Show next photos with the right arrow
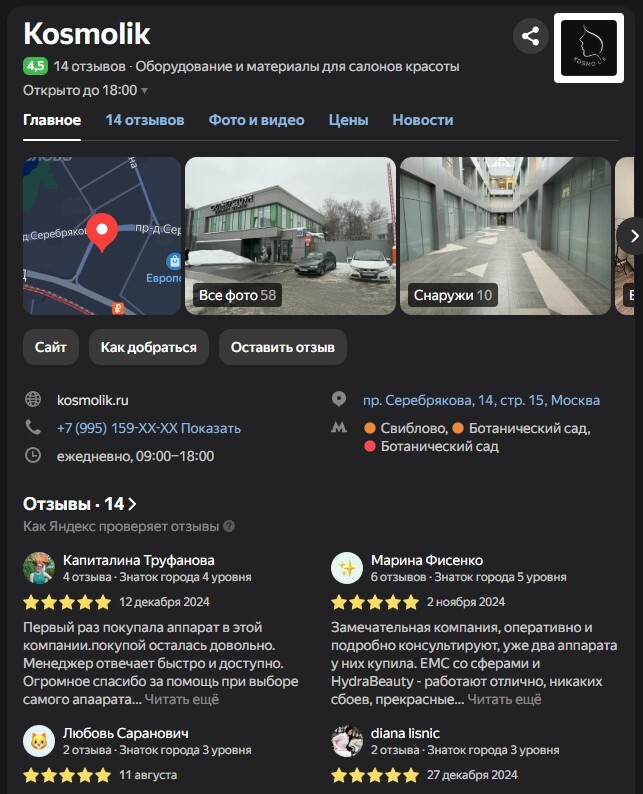The image size is (643, 794). point(632,236)
